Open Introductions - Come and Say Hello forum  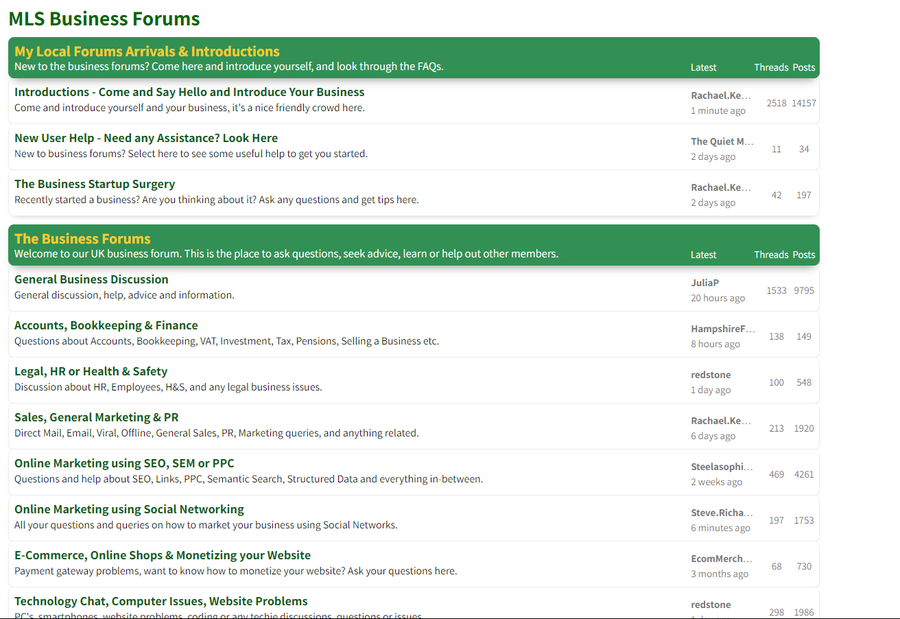(189, 92)
